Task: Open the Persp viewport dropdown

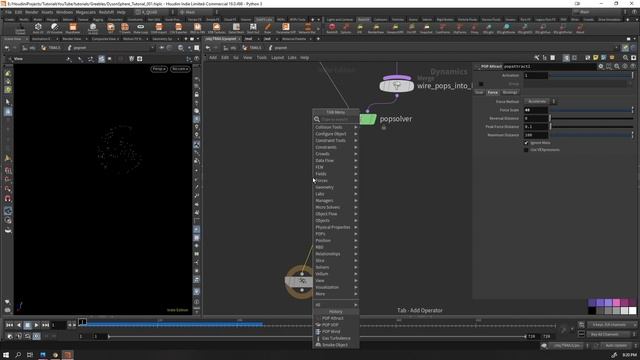Action: (x=159, y=69)
